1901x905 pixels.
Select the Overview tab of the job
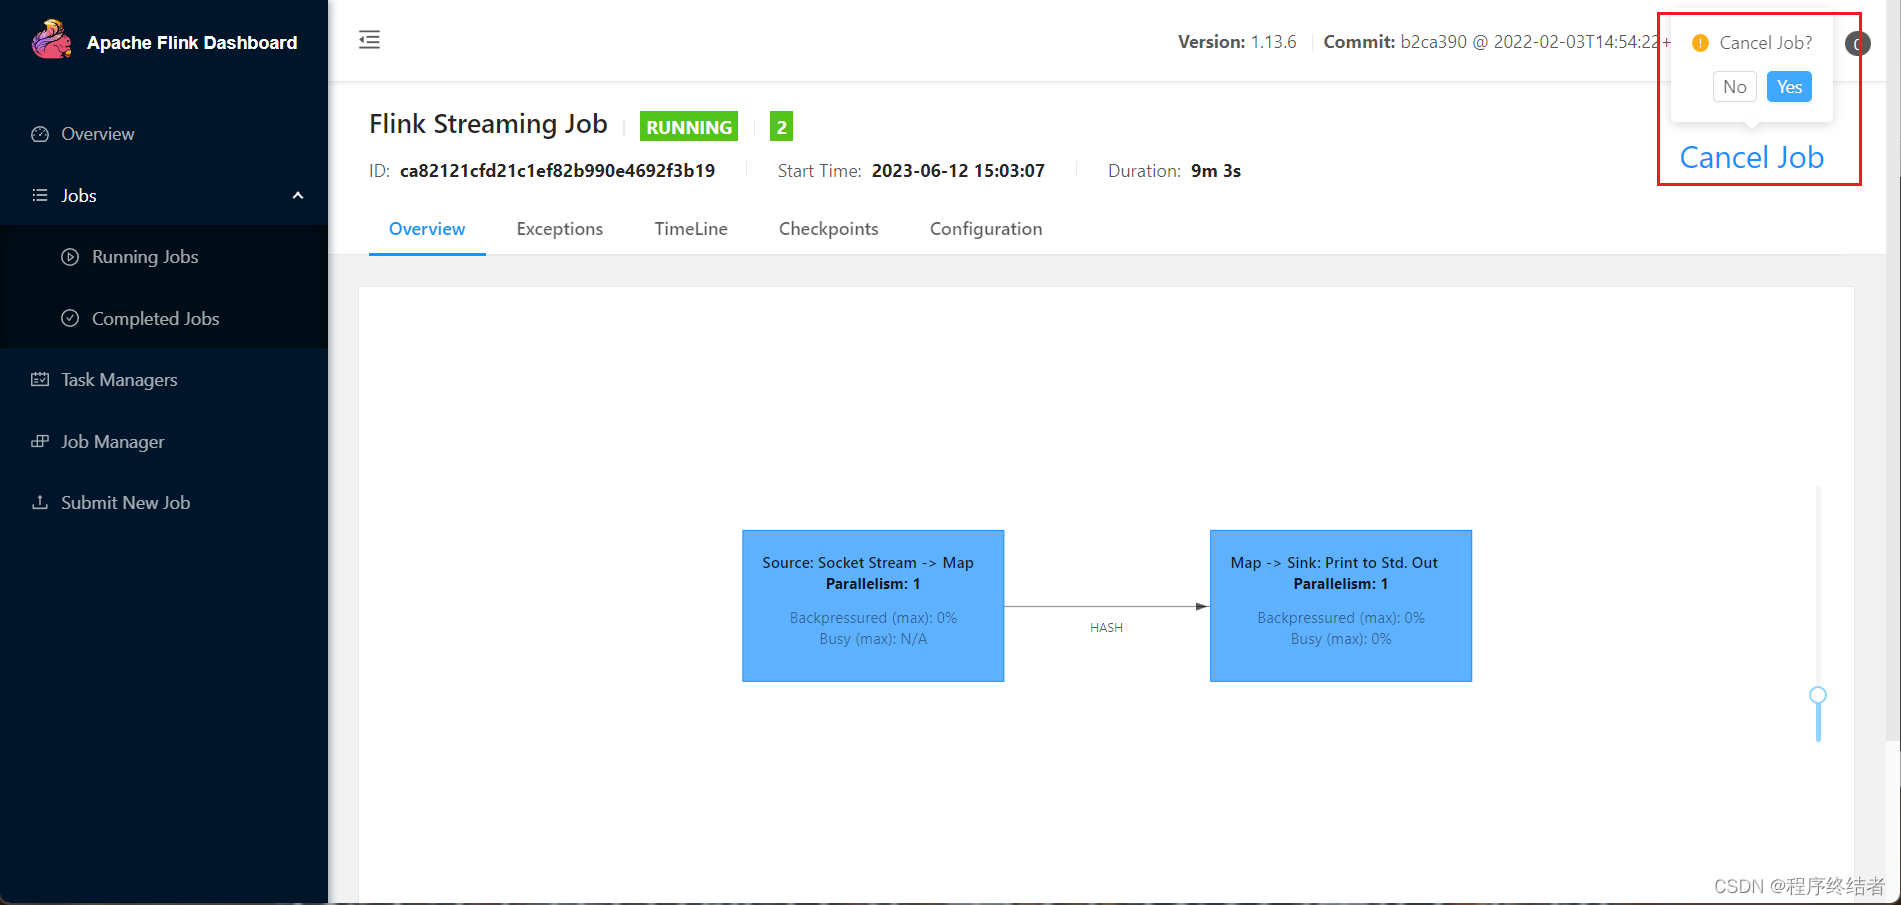427,229
